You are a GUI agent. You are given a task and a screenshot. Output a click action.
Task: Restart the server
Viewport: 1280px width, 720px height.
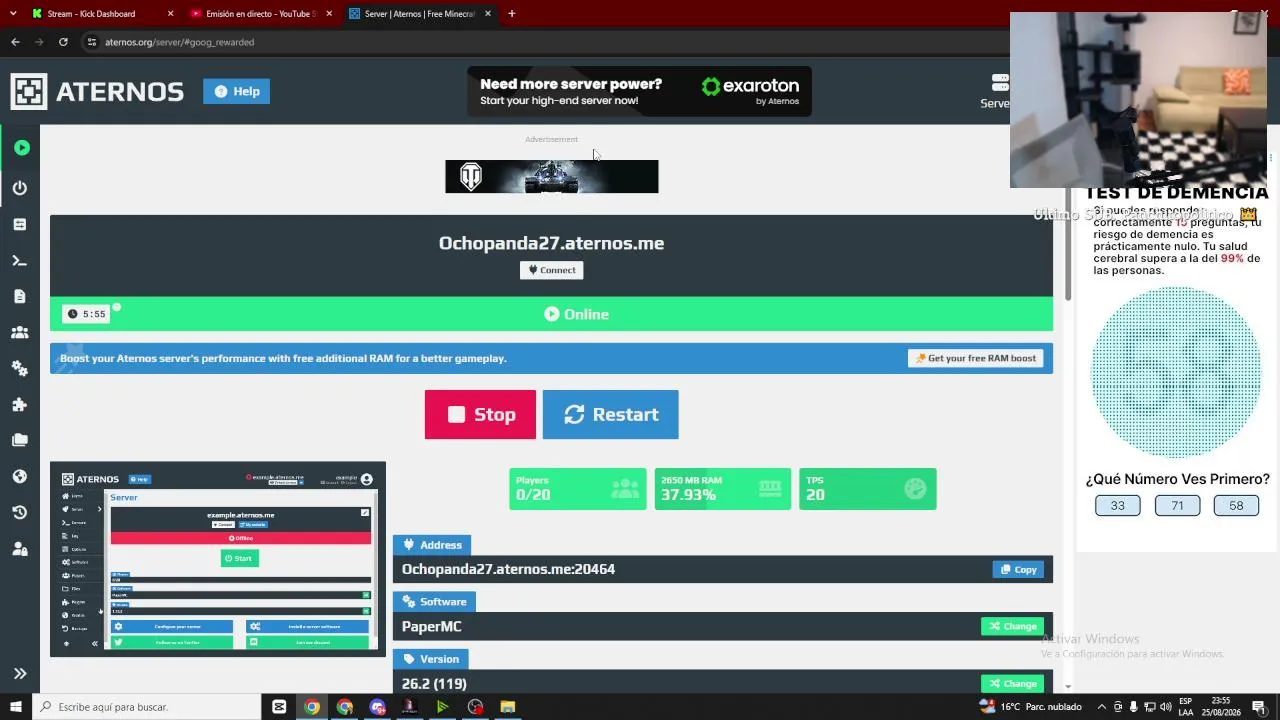pos(610,414)
